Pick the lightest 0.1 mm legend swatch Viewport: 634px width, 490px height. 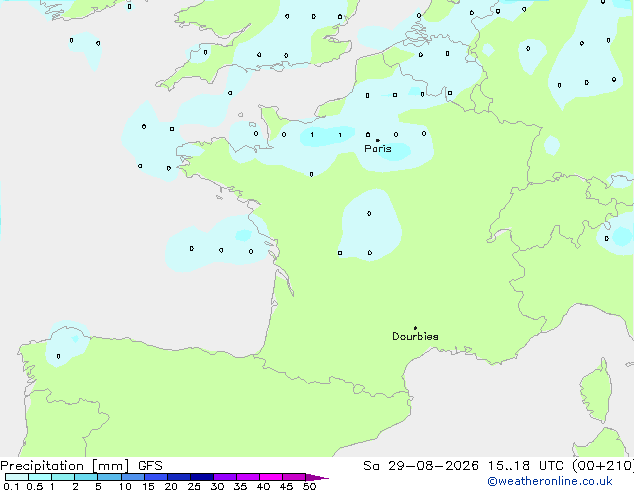(17, 477)
